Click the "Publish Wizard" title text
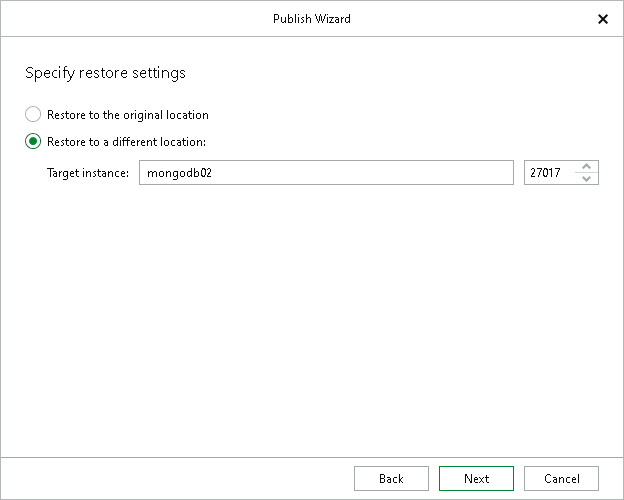The width and height of the screenshot is (624, 500). click(x=311, y=19)
